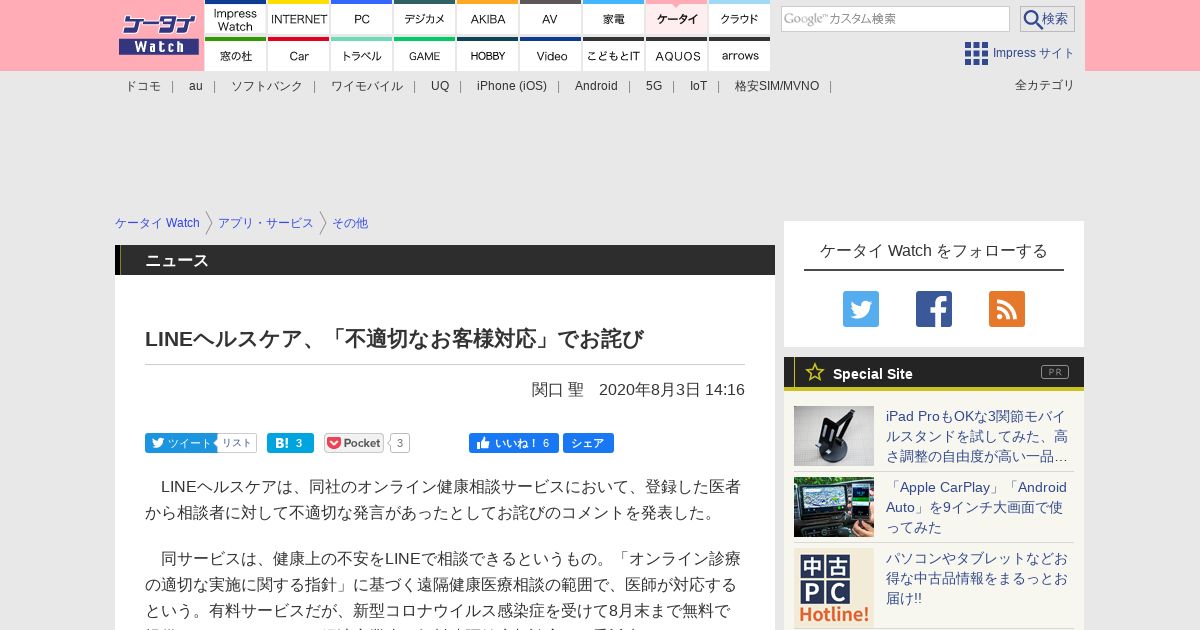
Task: Open ワイモバイル category
Action: point(367,86)
